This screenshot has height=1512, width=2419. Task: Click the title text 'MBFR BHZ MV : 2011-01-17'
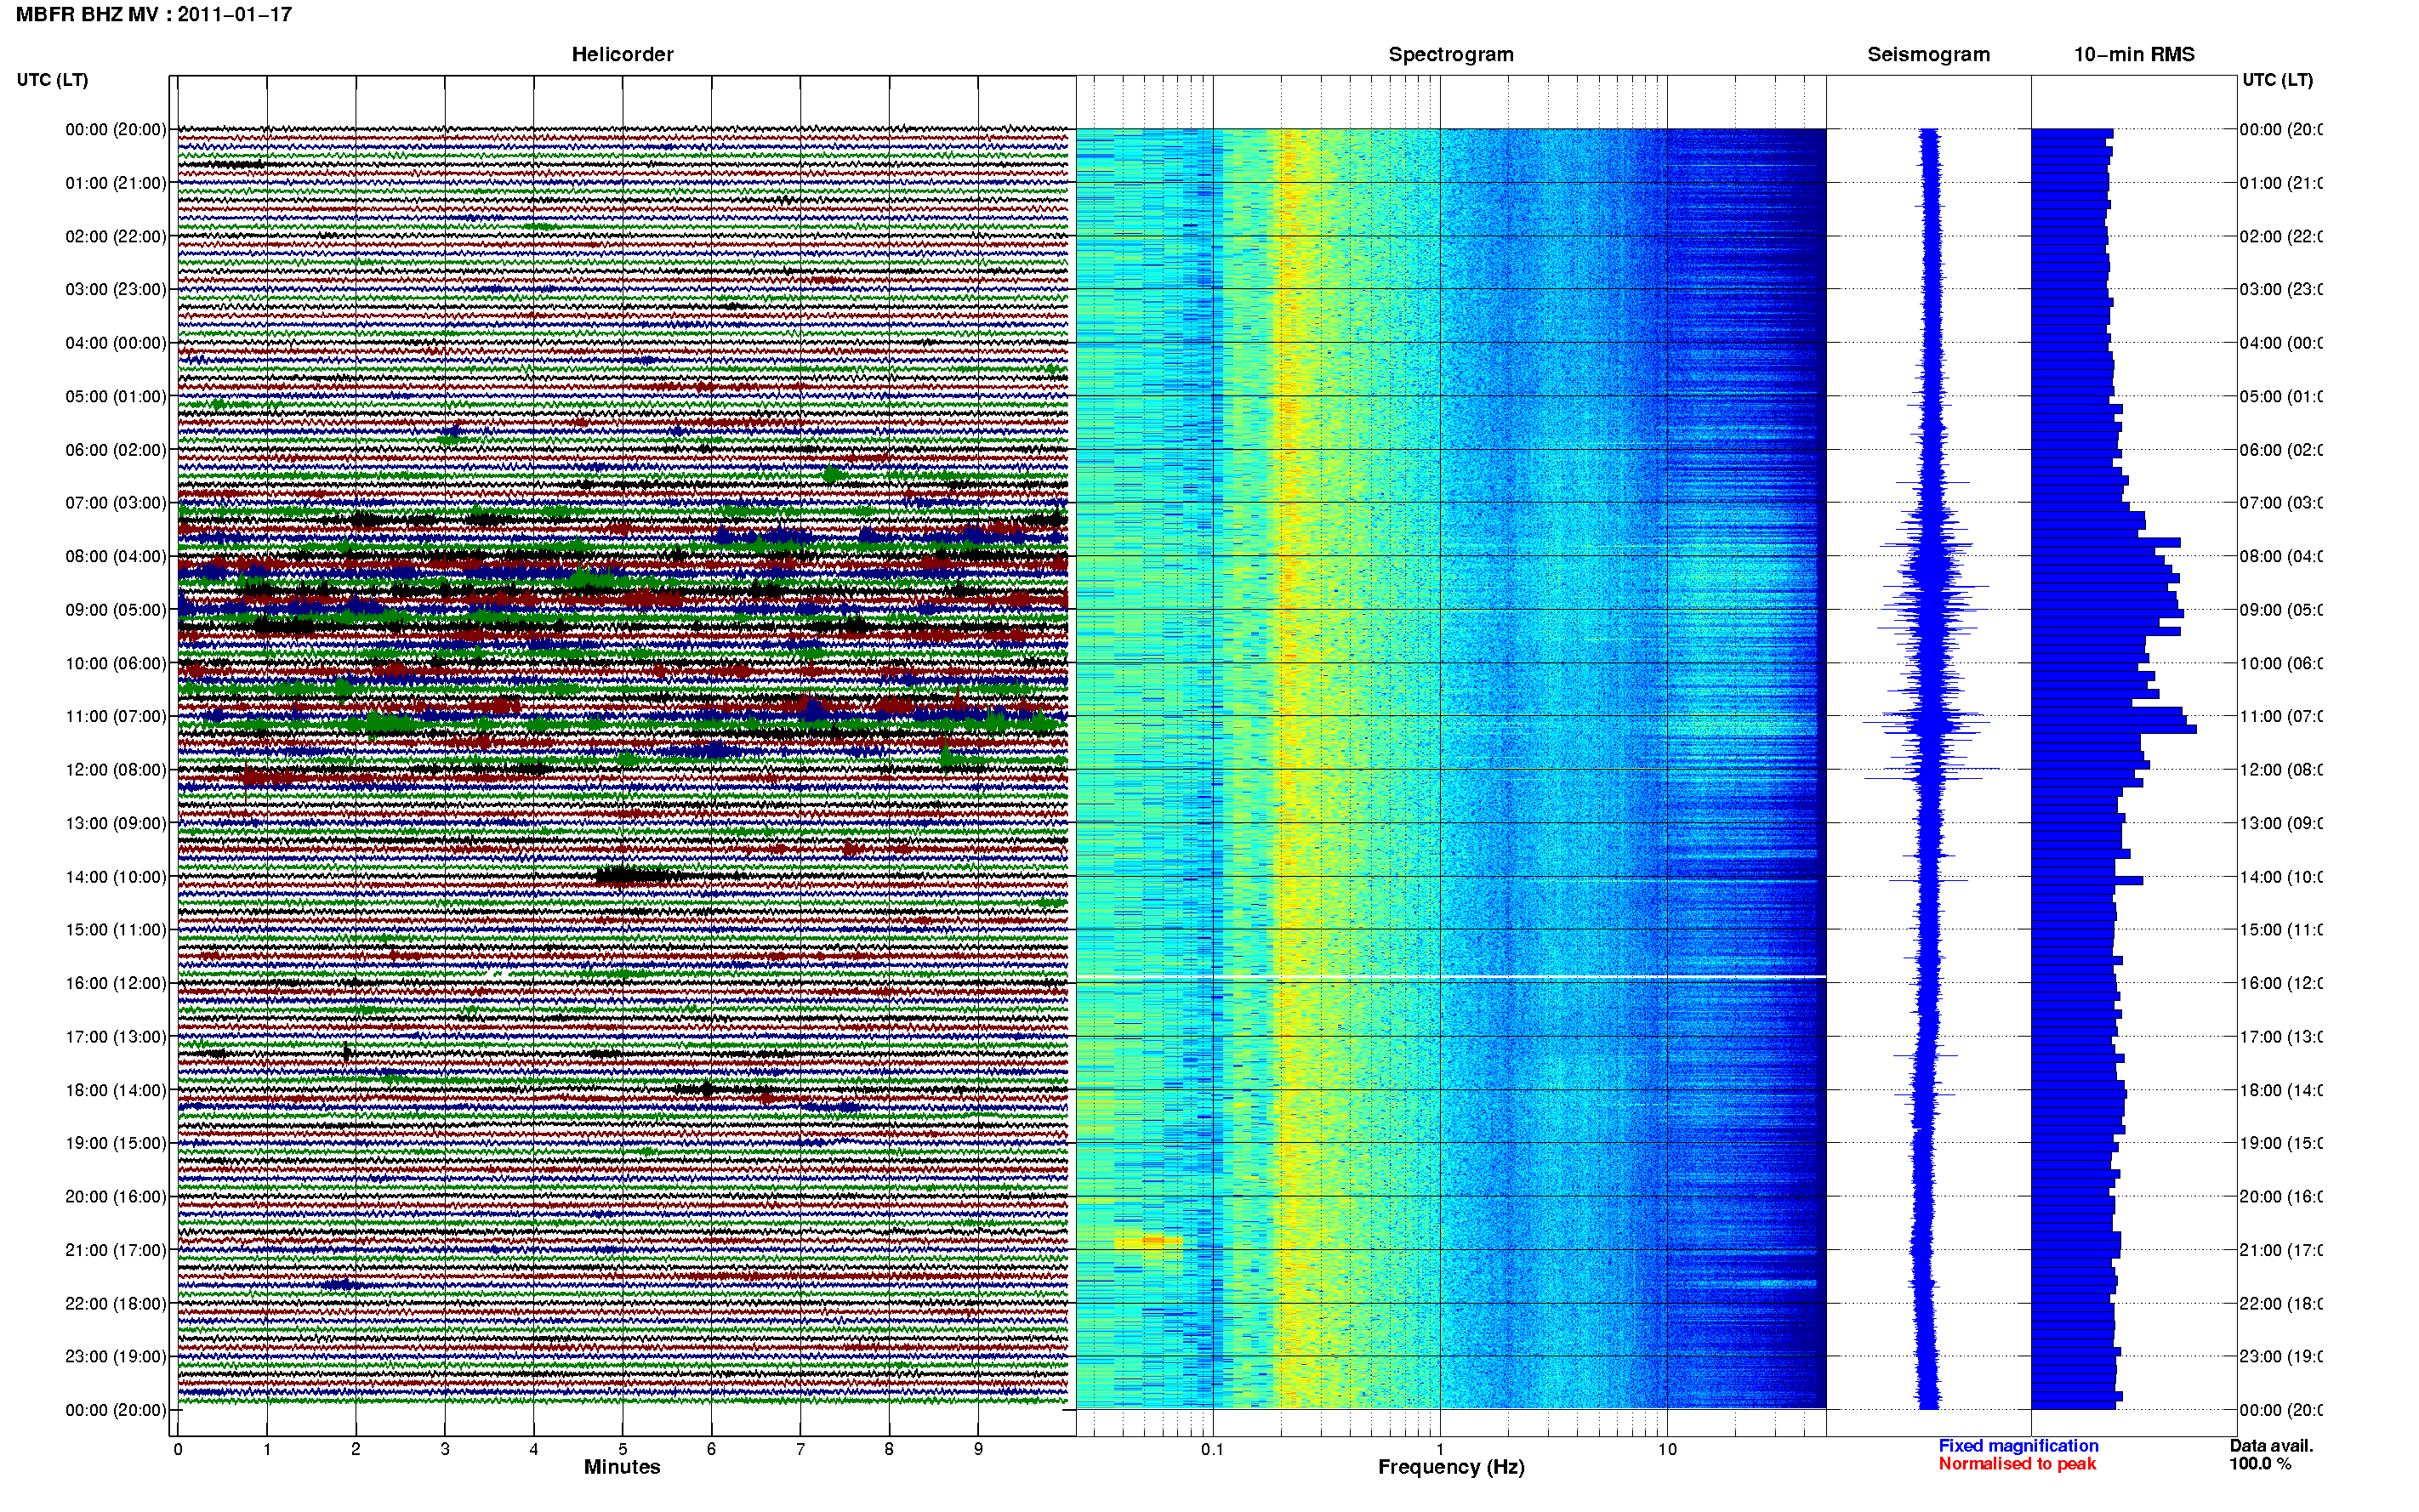click(x=154, y=14)
